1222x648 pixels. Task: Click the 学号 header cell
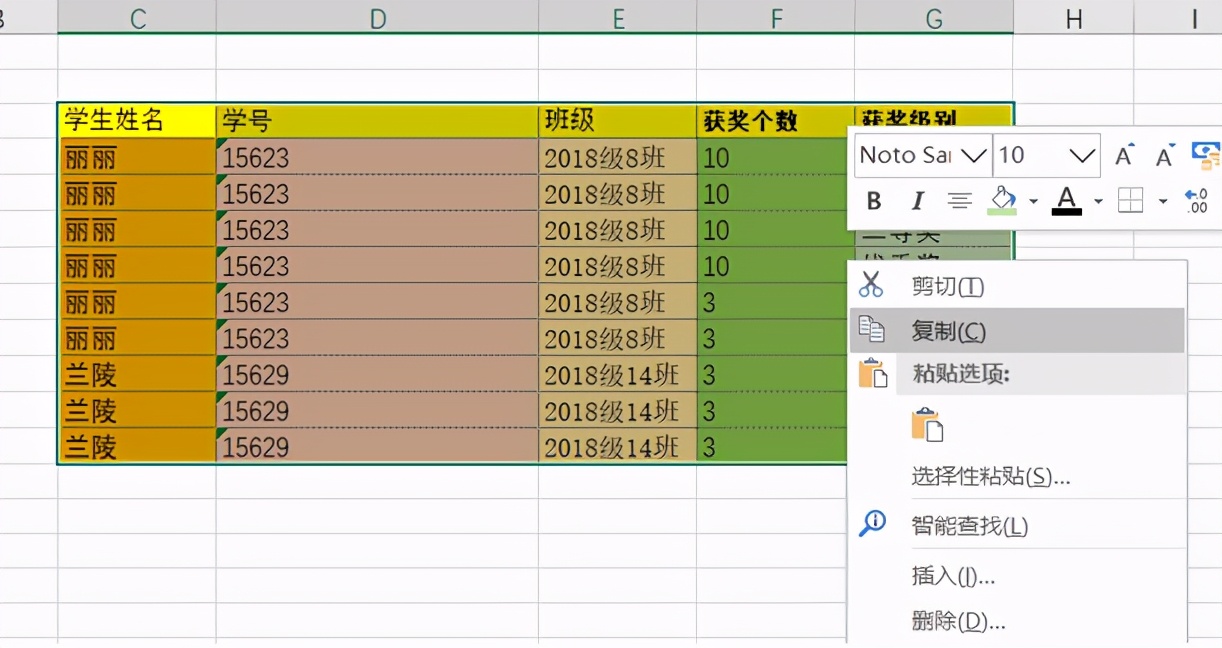pyautogui.click(x=377, y=121)
